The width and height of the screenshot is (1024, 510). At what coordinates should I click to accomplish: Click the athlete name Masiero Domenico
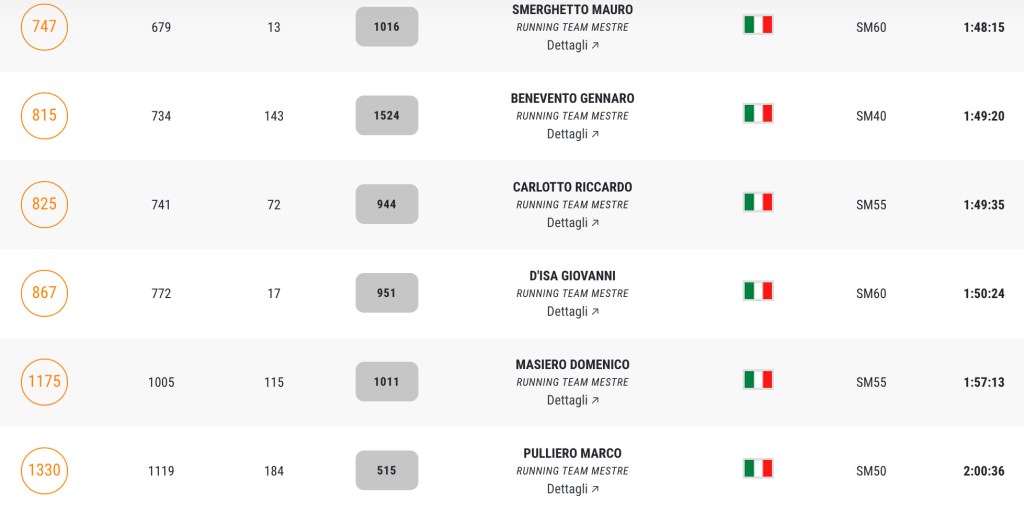click(572, 365)
